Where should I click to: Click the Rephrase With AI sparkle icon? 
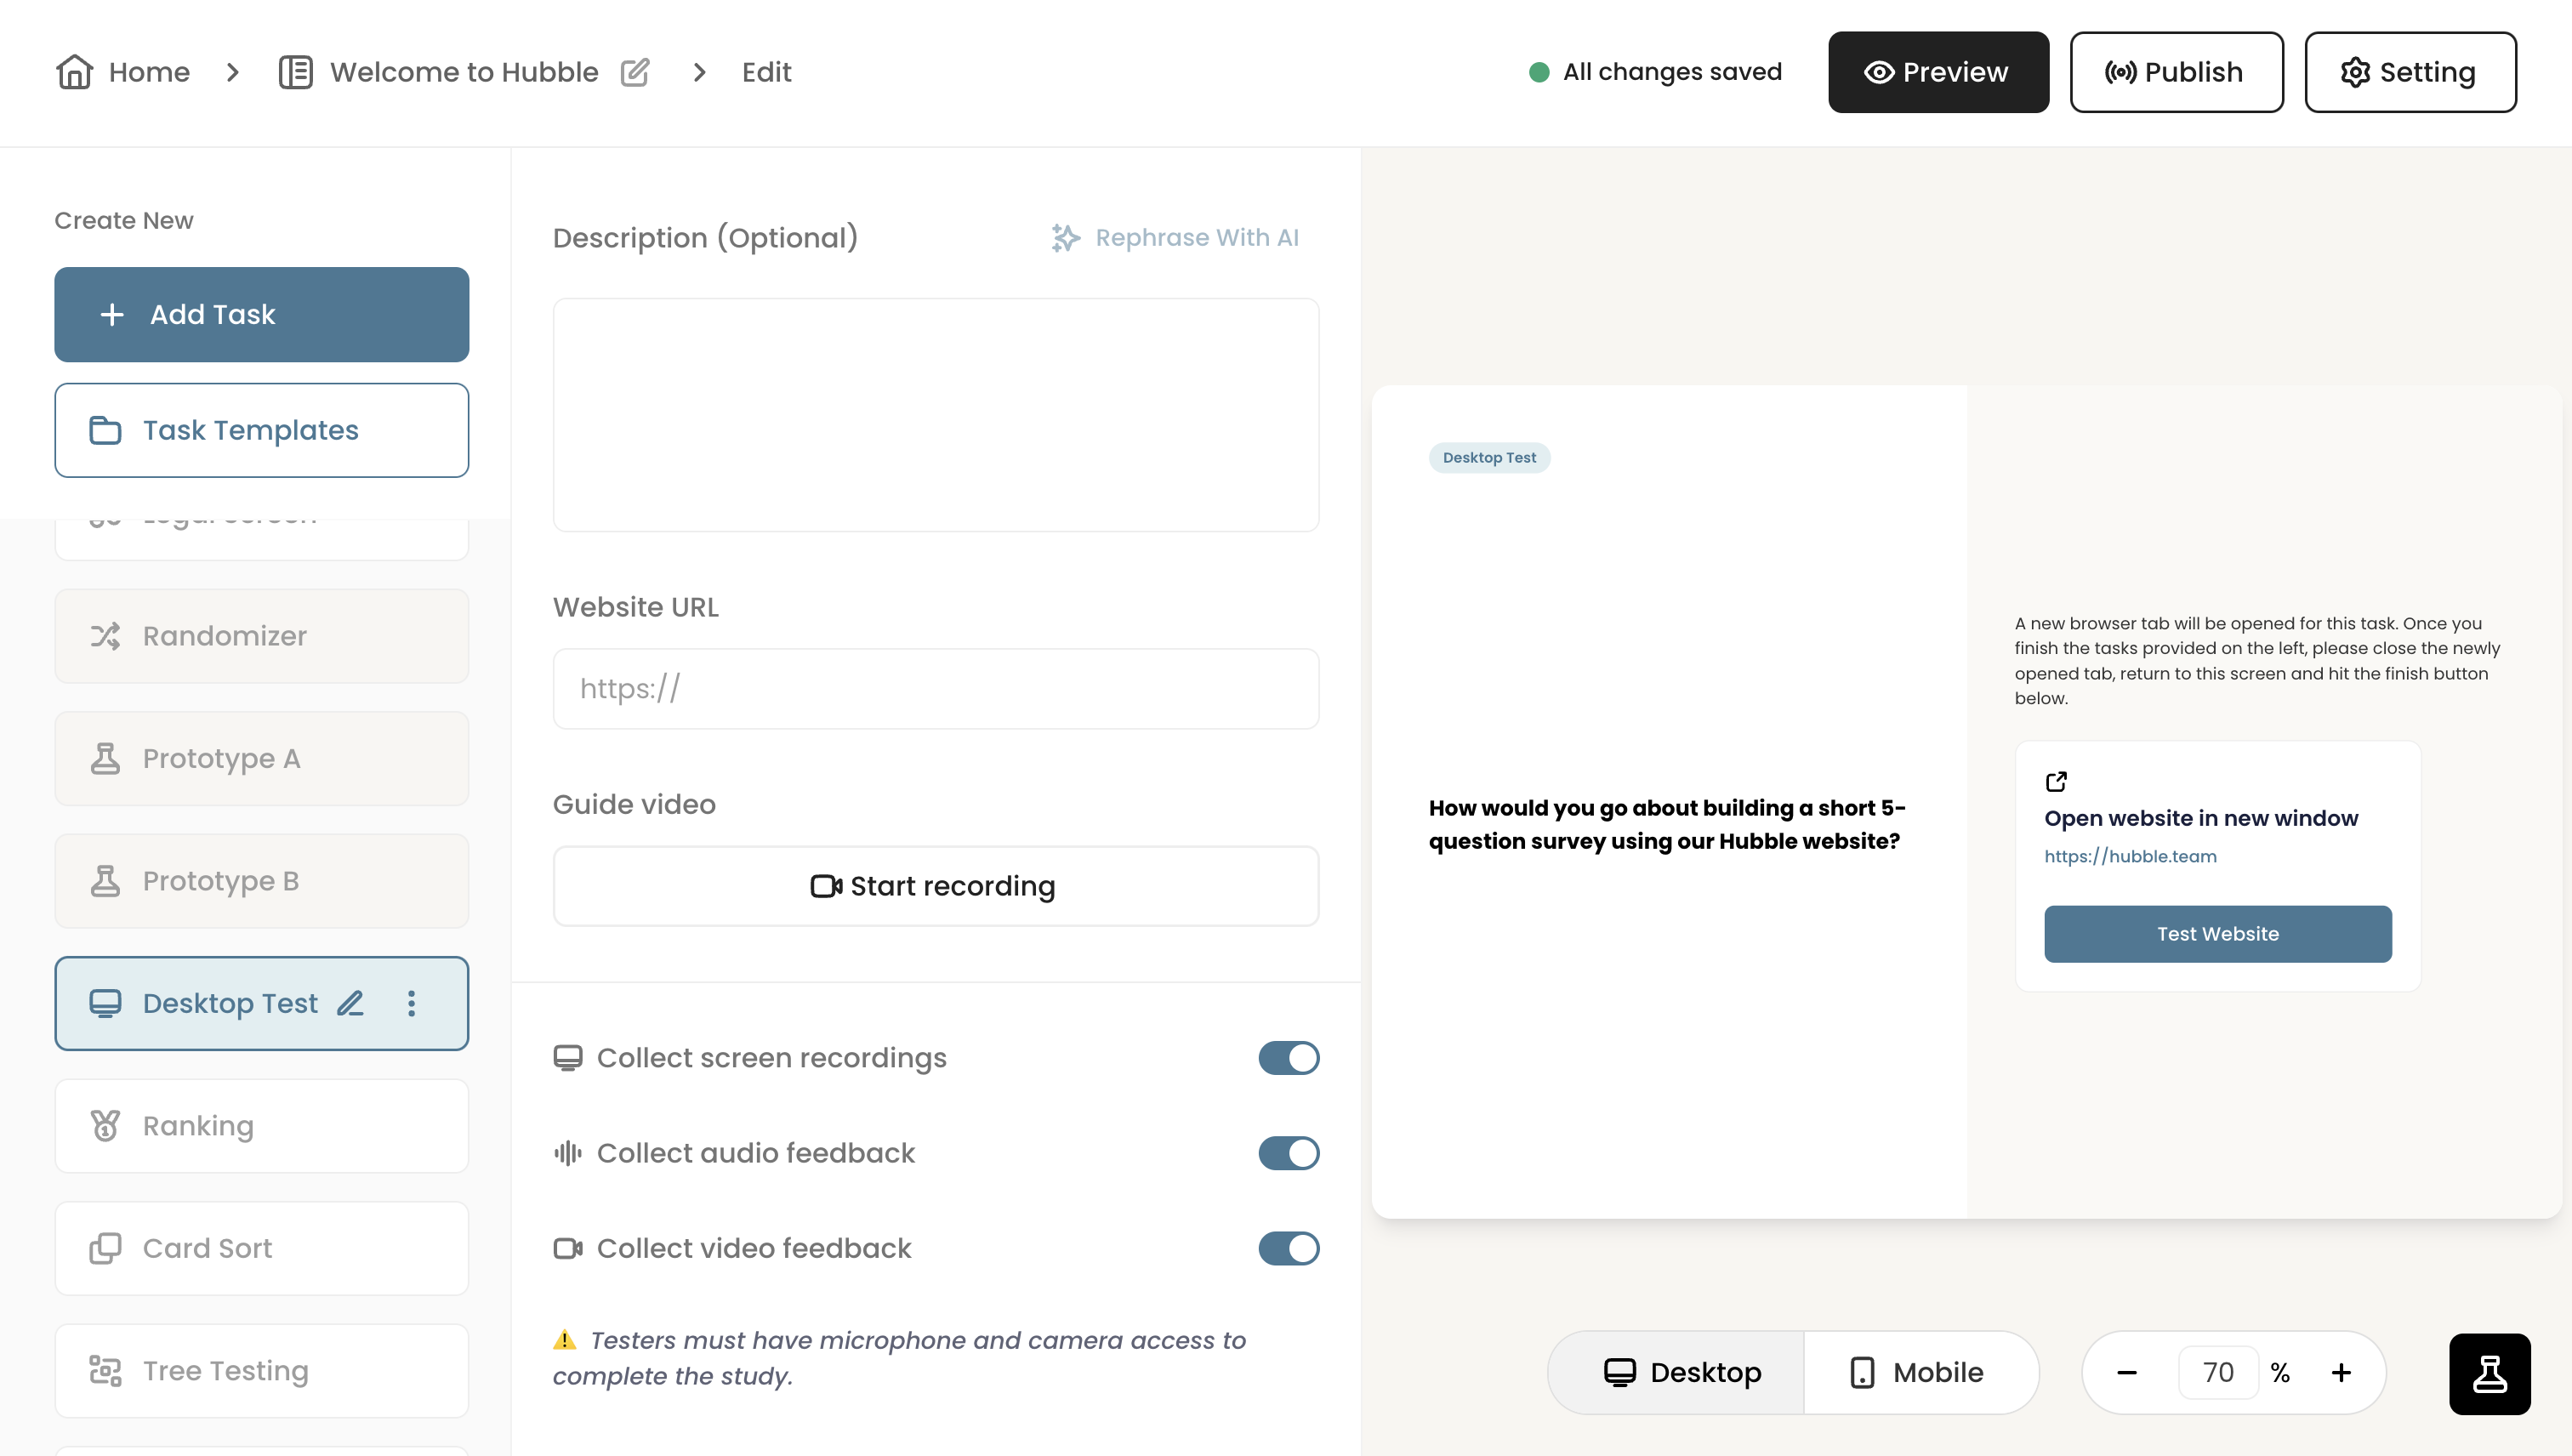click(1066, 238)
